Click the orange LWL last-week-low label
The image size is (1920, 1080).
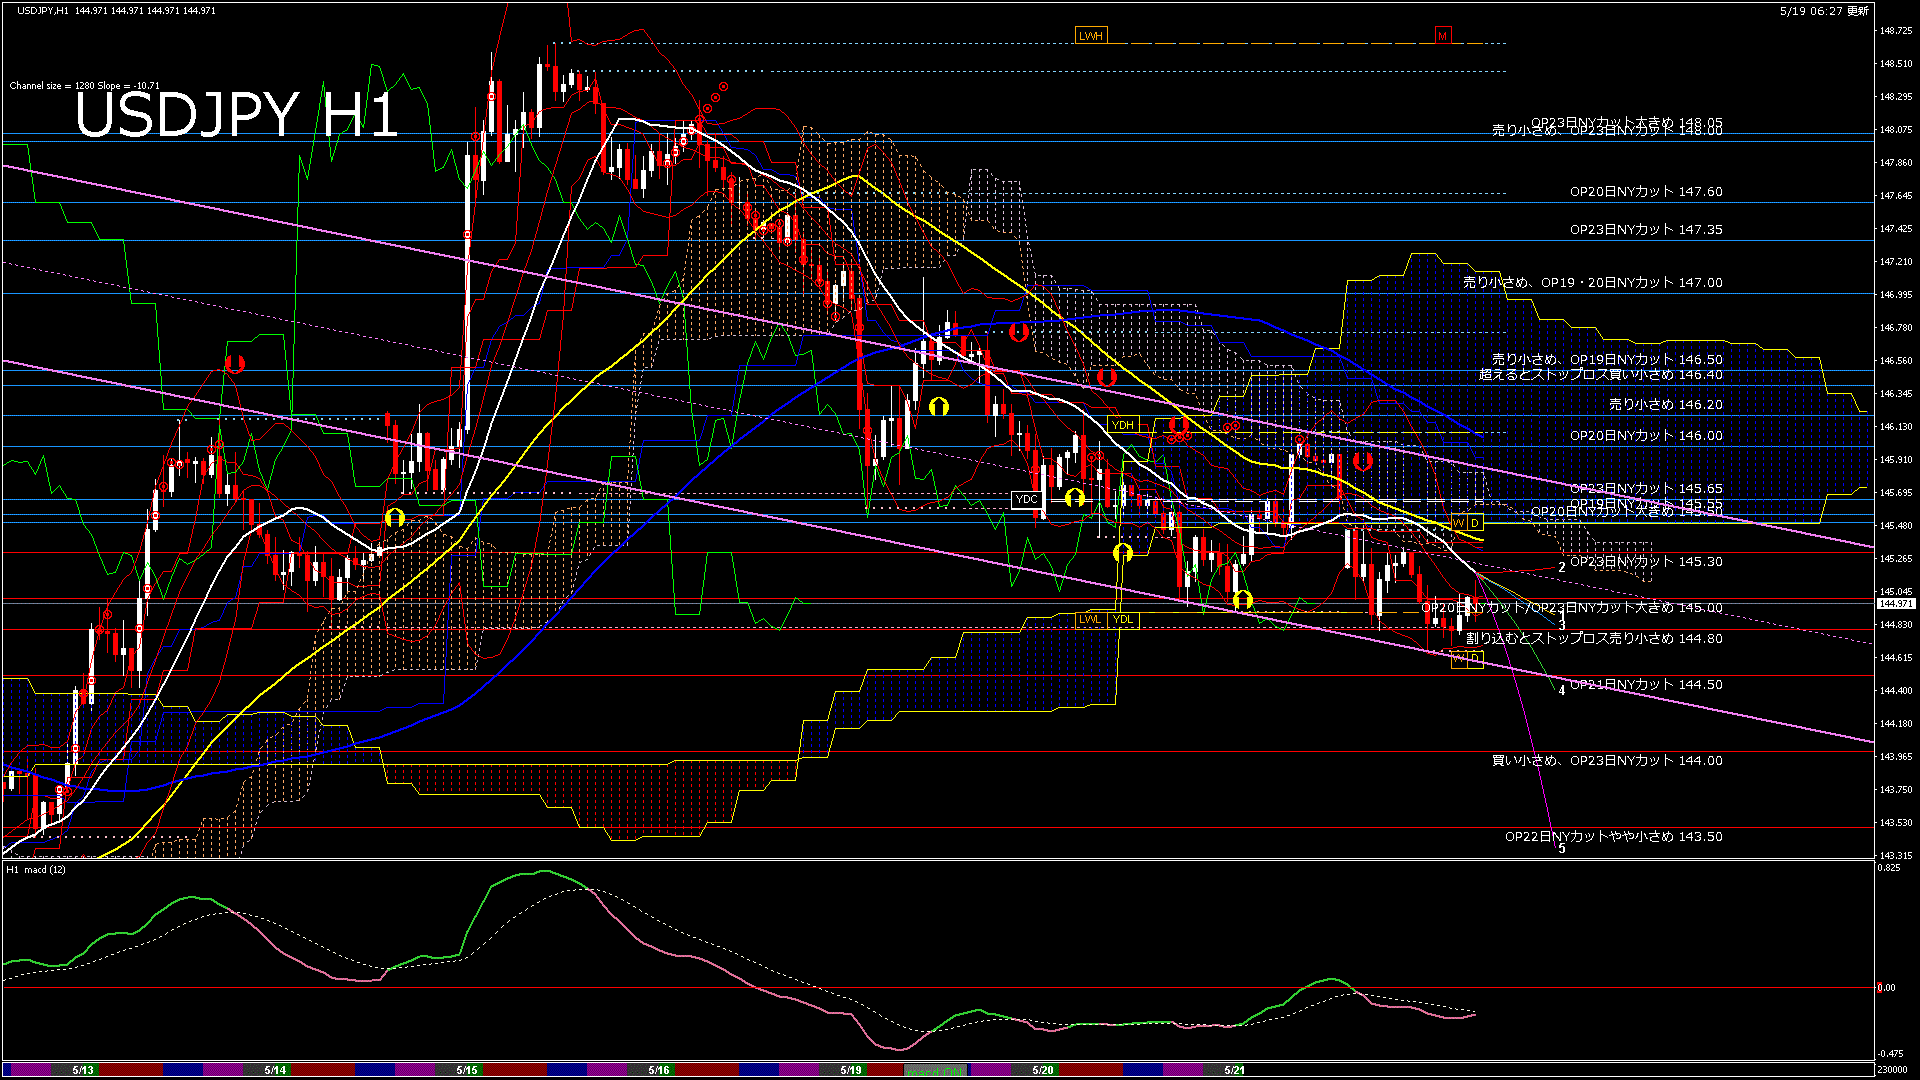point(1090,619)
